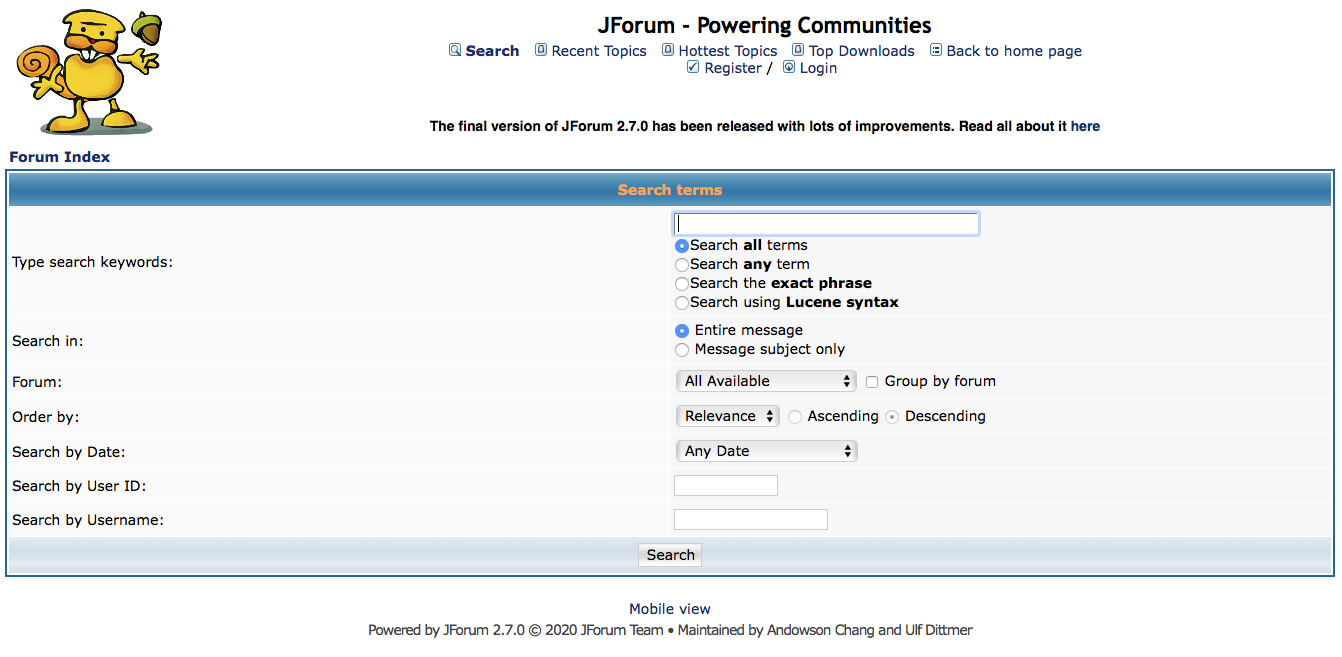1342x657 pixels.
Task: Expand the Relevance order-by dropdown
Action: (x=728, y=416)
